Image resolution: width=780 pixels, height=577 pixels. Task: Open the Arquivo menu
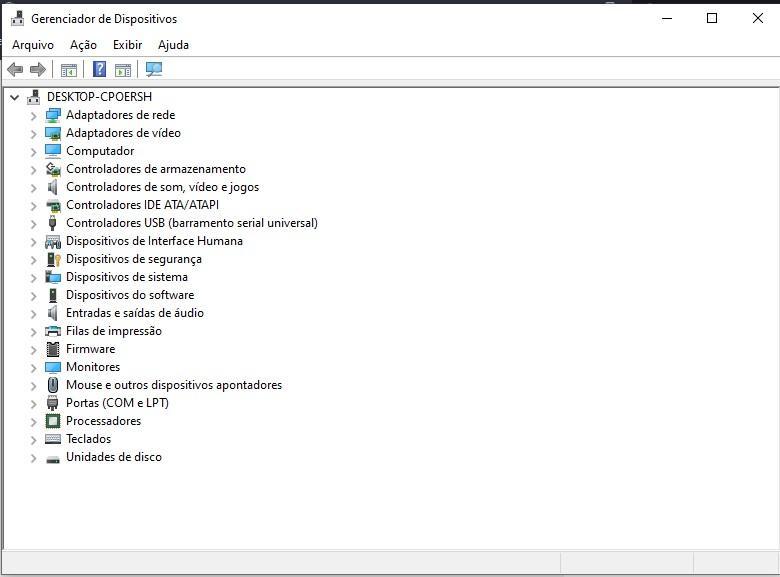pyautogui.click(x=33, y=45)
